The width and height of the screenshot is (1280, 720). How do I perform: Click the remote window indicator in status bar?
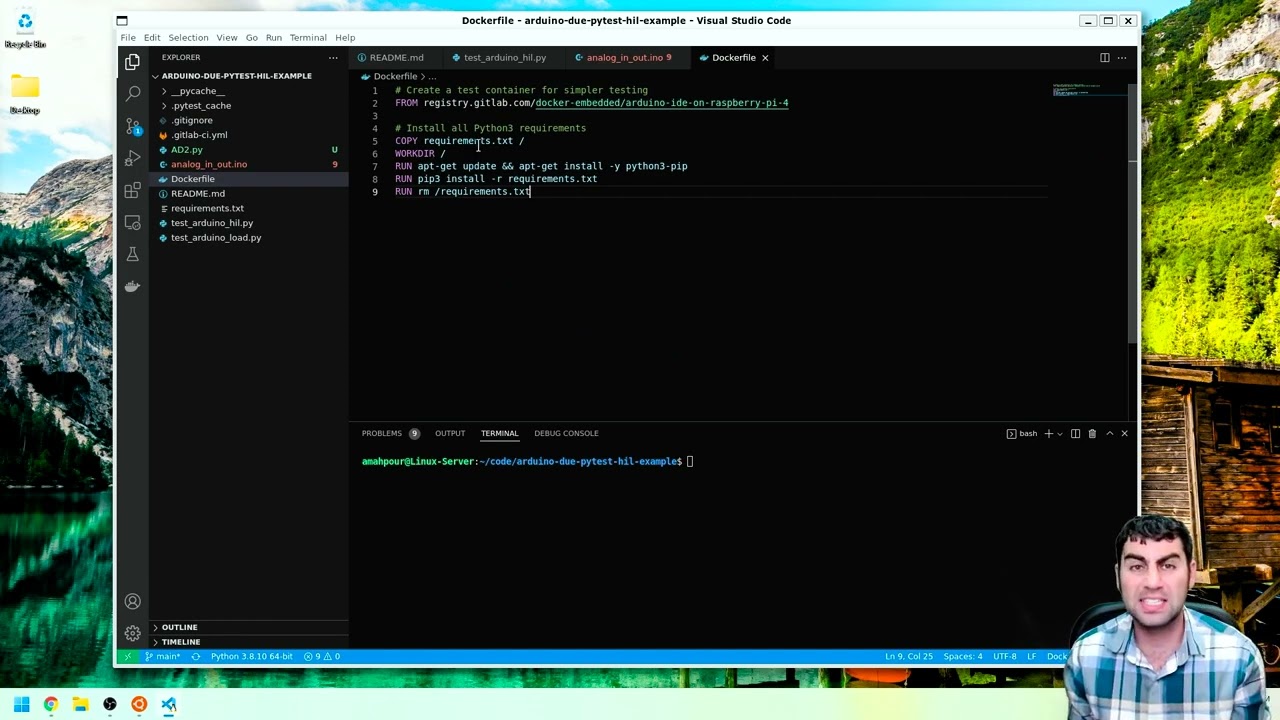click(127, 656)
